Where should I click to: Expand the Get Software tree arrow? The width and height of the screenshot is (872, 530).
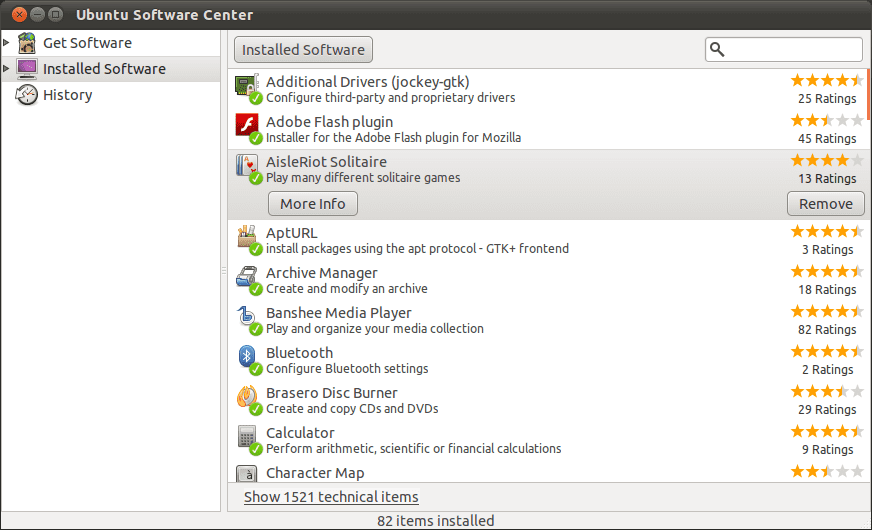coord(6,42)
